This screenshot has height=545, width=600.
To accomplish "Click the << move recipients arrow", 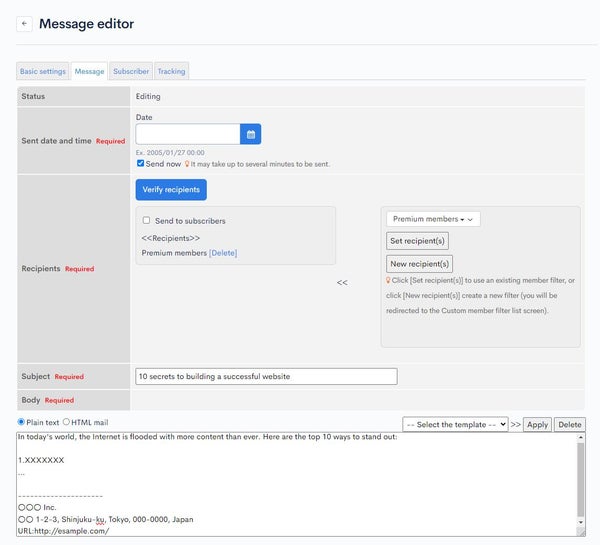I will click(x=342, y=283).
